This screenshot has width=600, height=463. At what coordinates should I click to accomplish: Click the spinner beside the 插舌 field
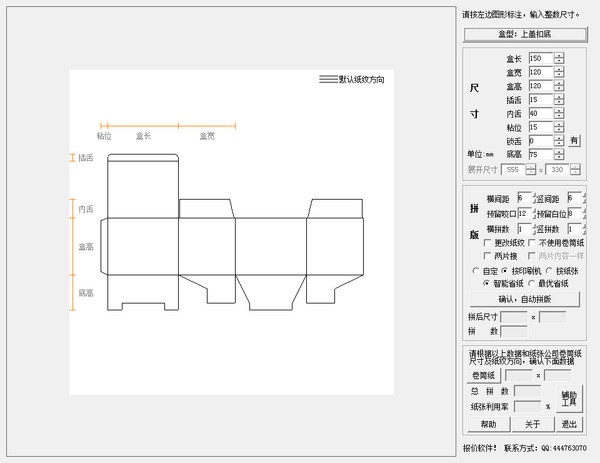click(558, 100)
